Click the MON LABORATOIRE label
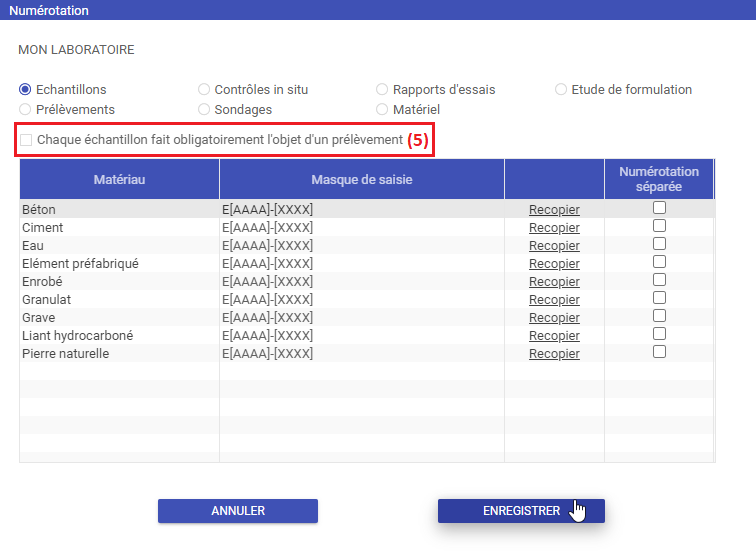 (x=76, y=50)
